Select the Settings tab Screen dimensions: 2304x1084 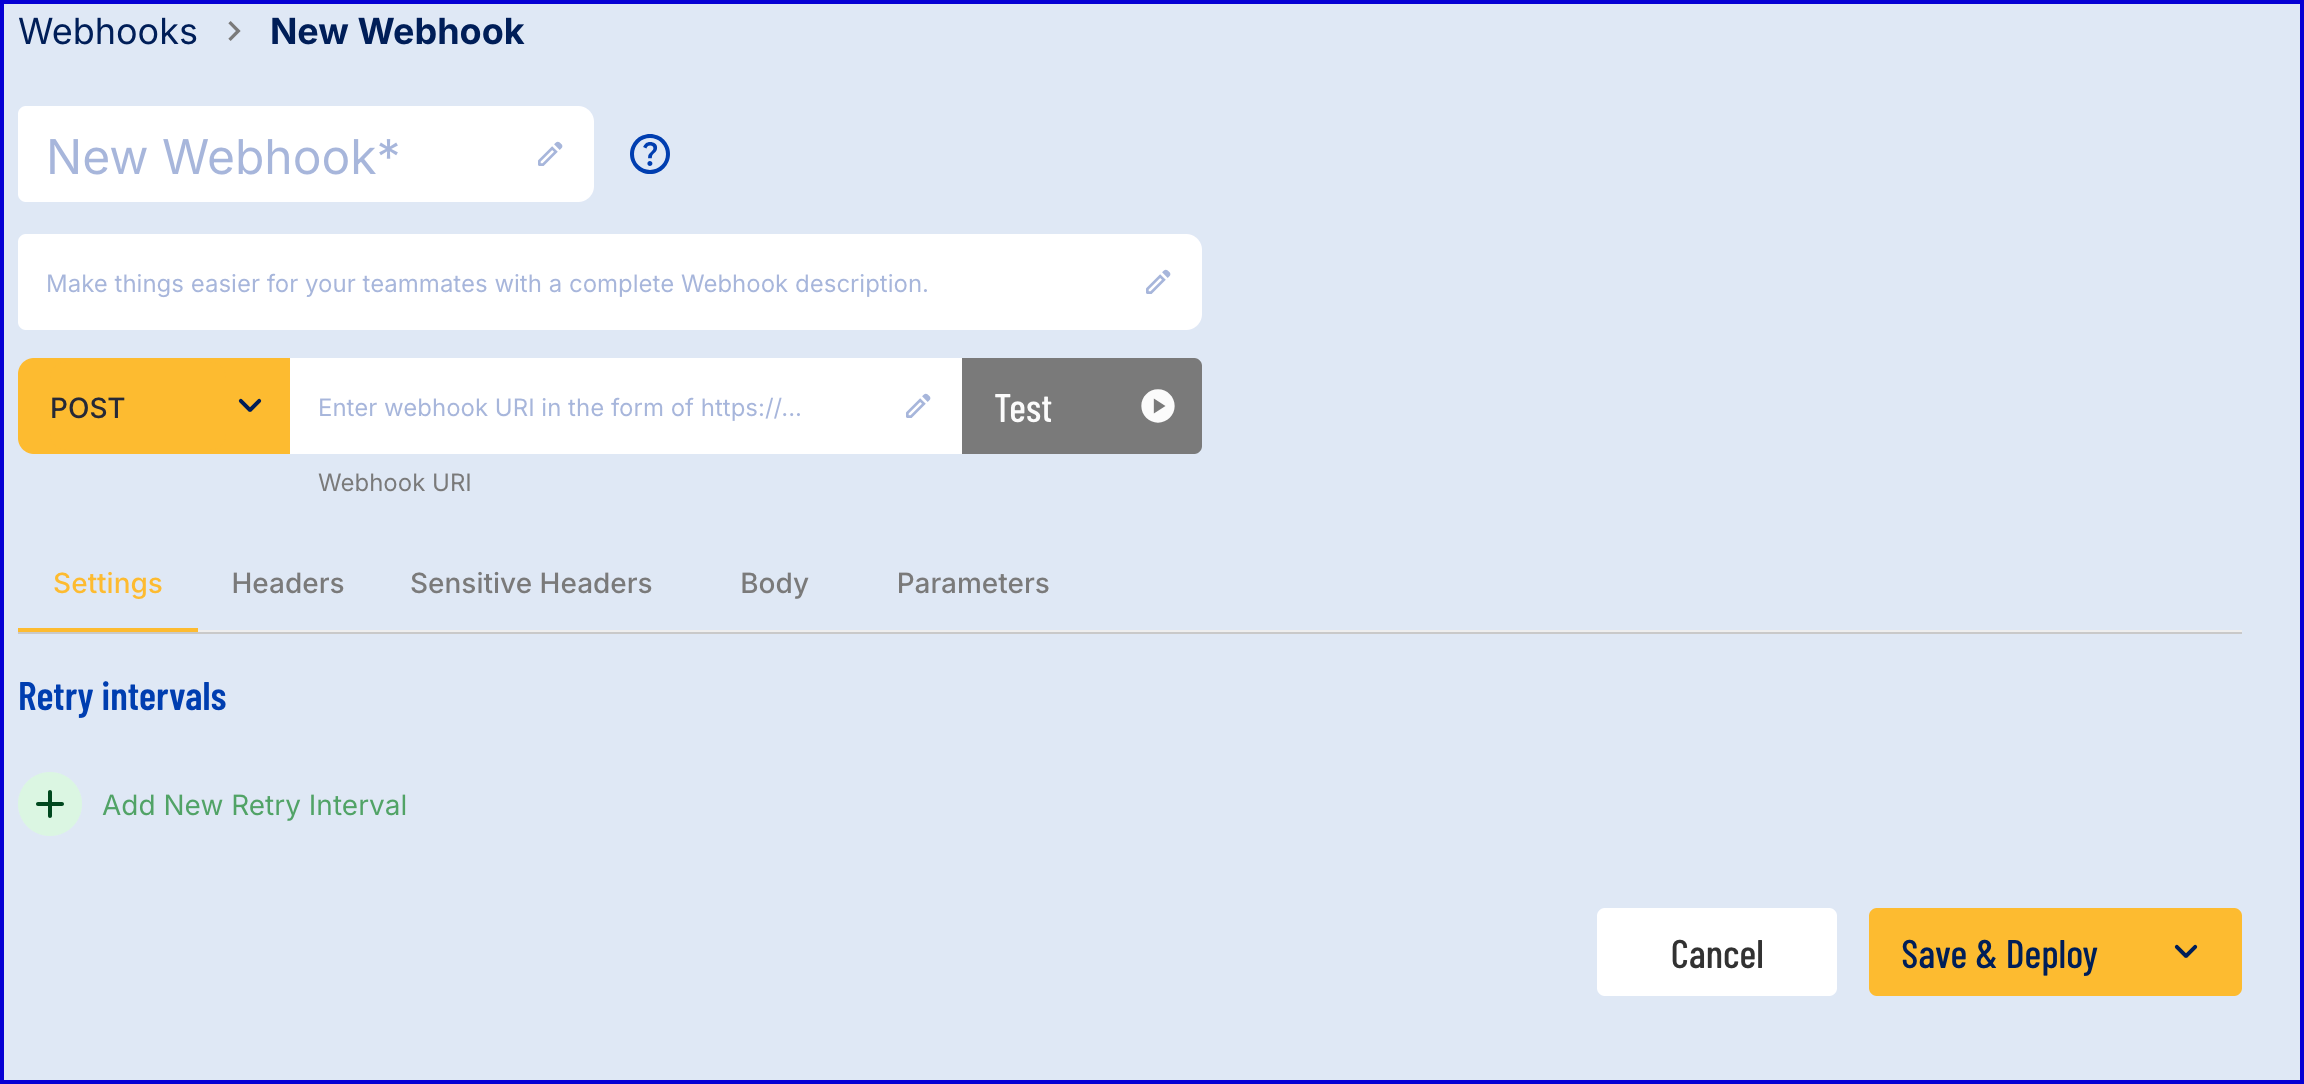tap(108, 584)
